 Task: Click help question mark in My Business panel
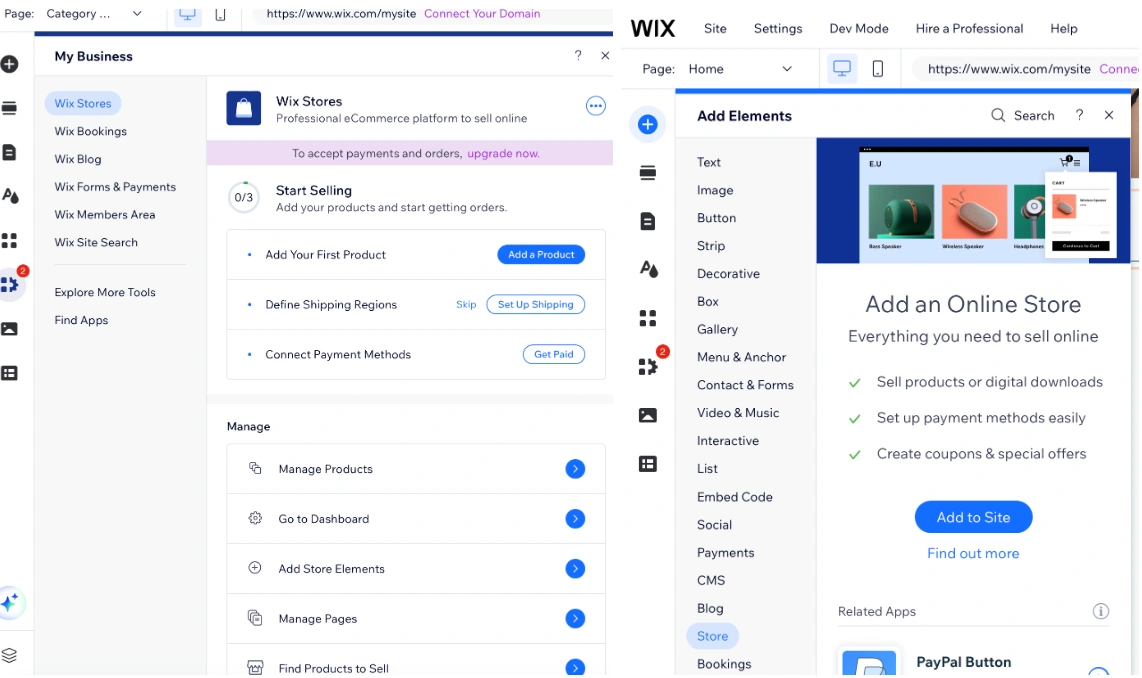pos(578,55)
